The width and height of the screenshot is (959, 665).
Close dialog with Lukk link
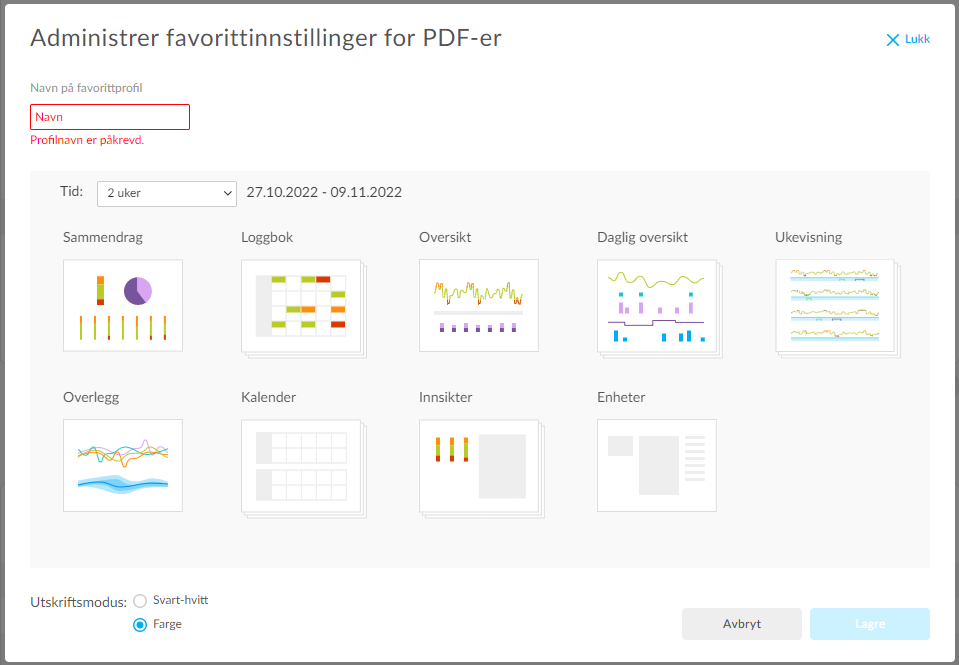pyautogui.click(x=917, y=40)
